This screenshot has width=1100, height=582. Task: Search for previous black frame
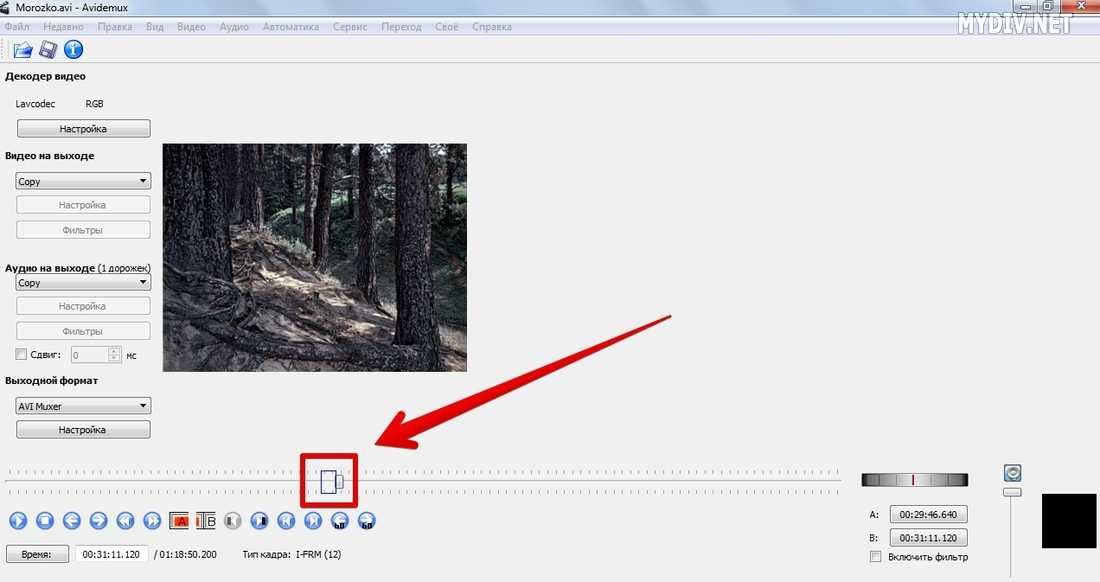(x=232, y=521)
